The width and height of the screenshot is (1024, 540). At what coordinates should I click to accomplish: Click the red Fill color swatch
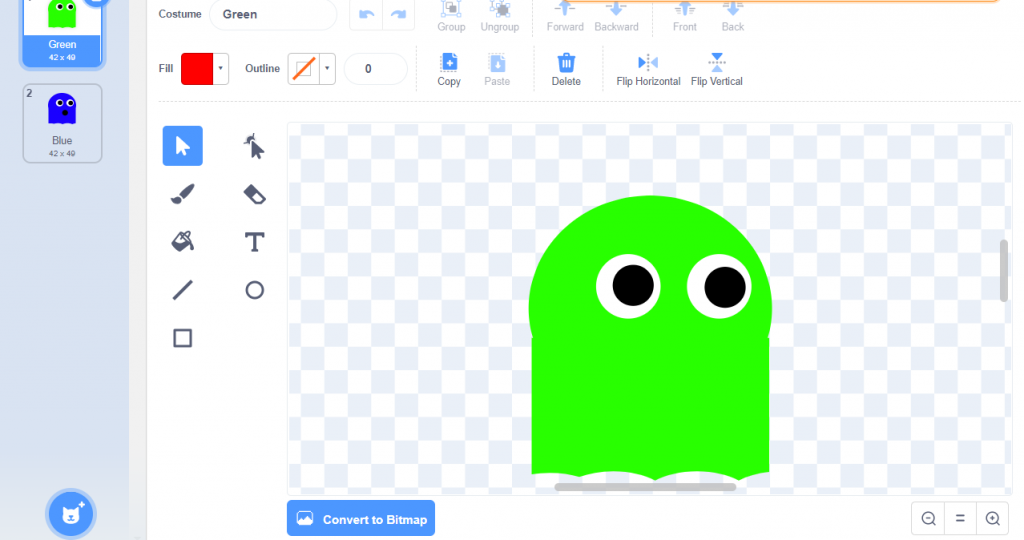tap(197, 69)
